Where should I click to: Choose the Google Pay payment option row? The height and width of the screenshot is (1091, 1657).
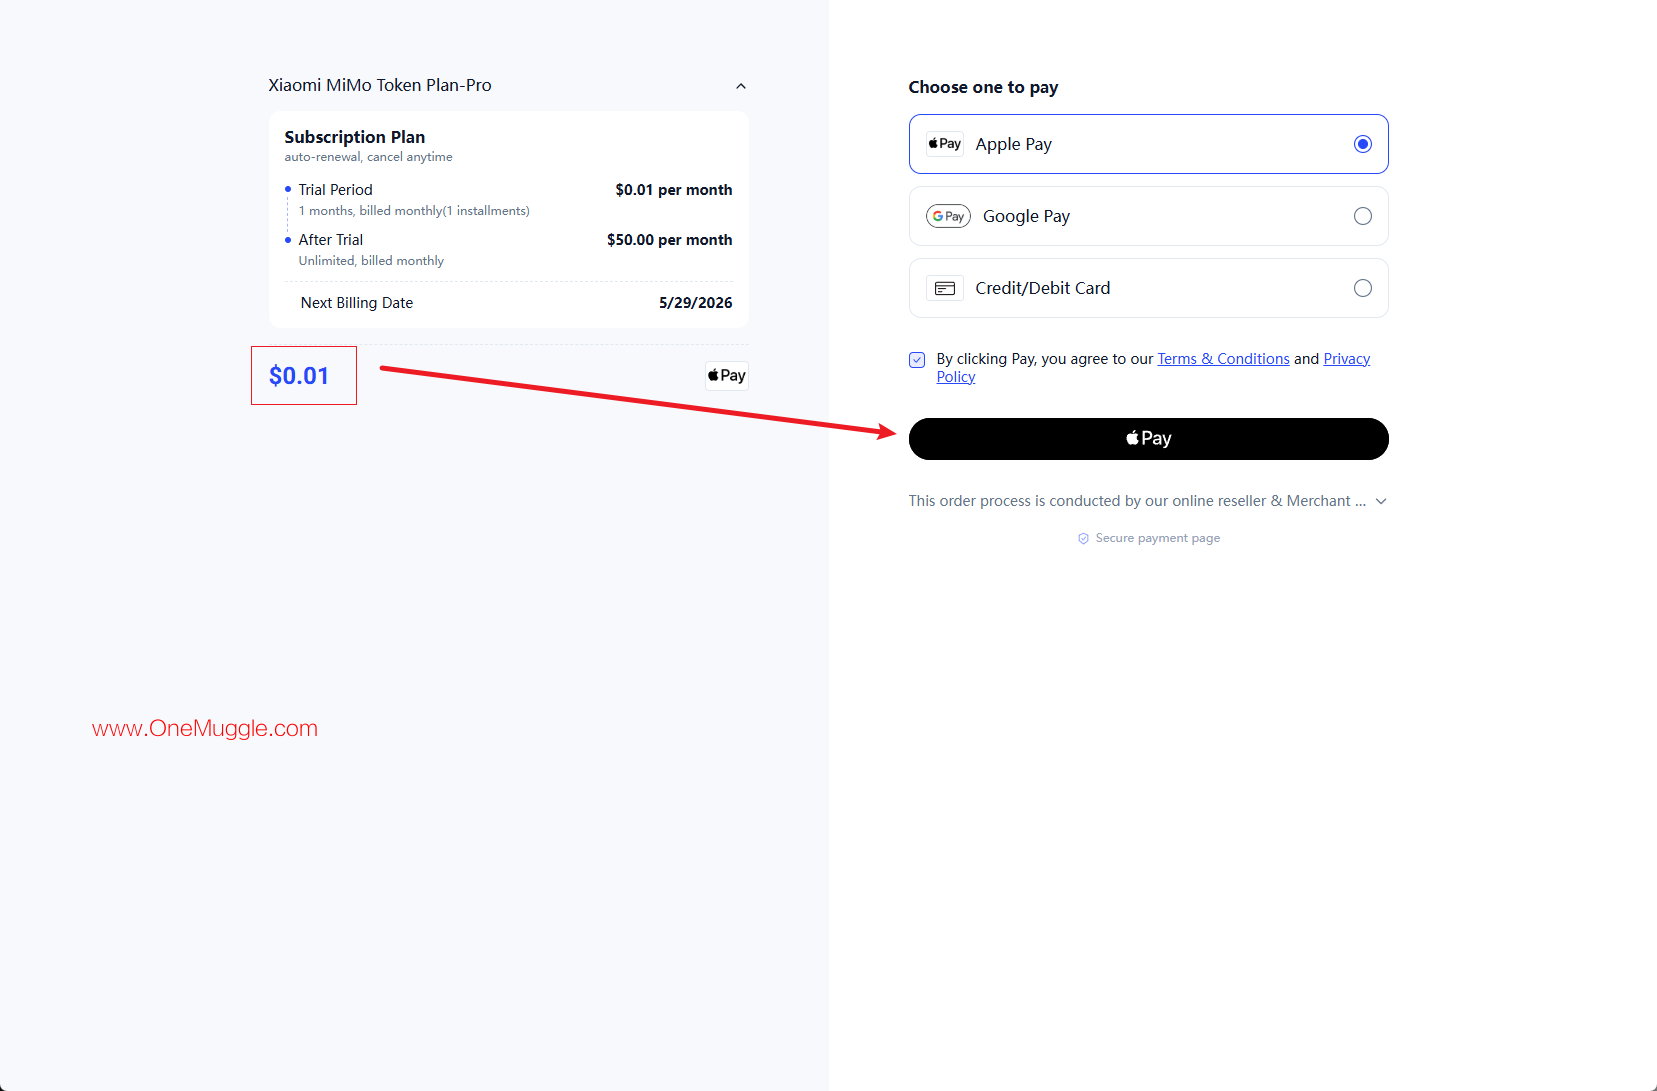pos(1148,216)
